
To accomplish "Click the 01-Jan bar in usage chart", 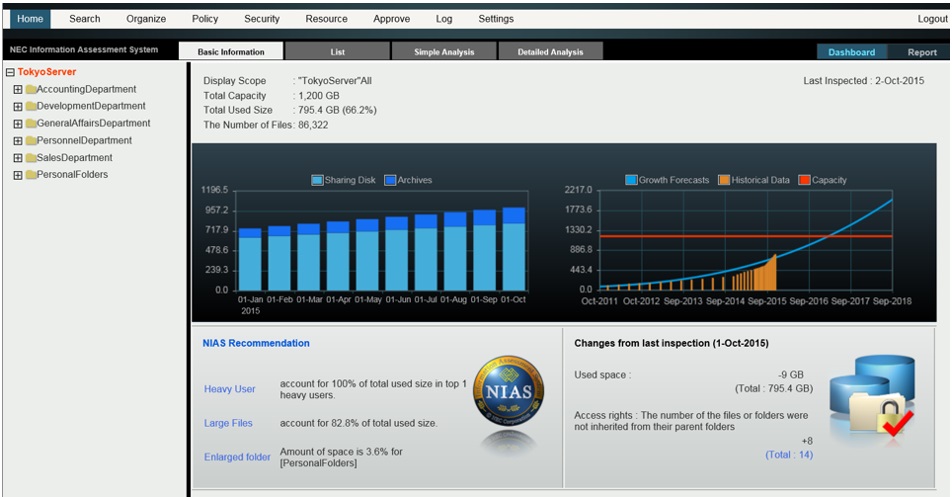I will tap(250, 259).
